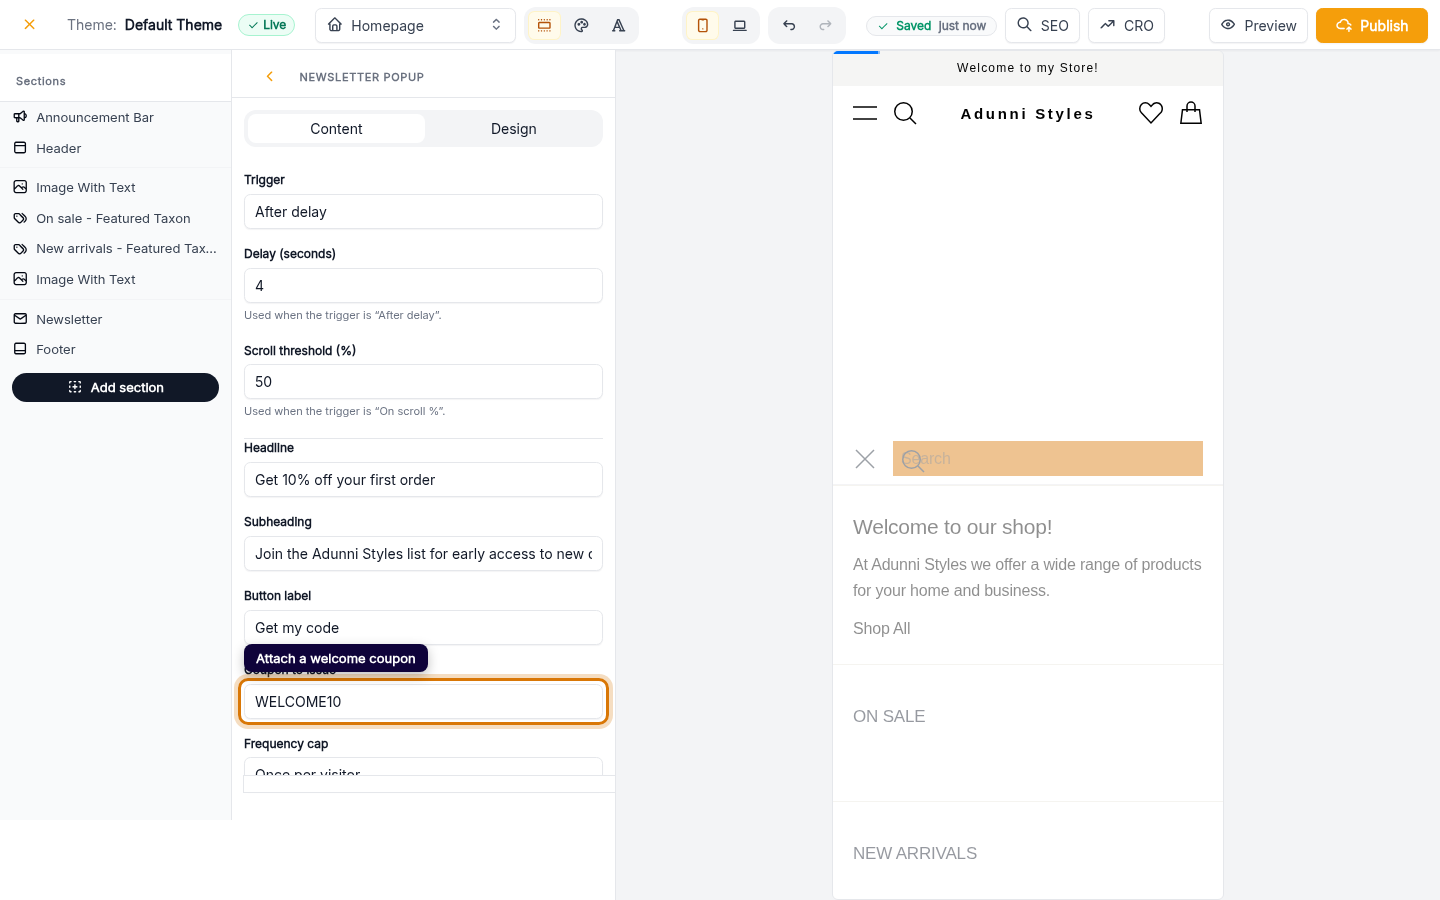Open the shopping bag icon in preview
Image resolution: width=1440 pixels, height=900 pixels.
1191,113
